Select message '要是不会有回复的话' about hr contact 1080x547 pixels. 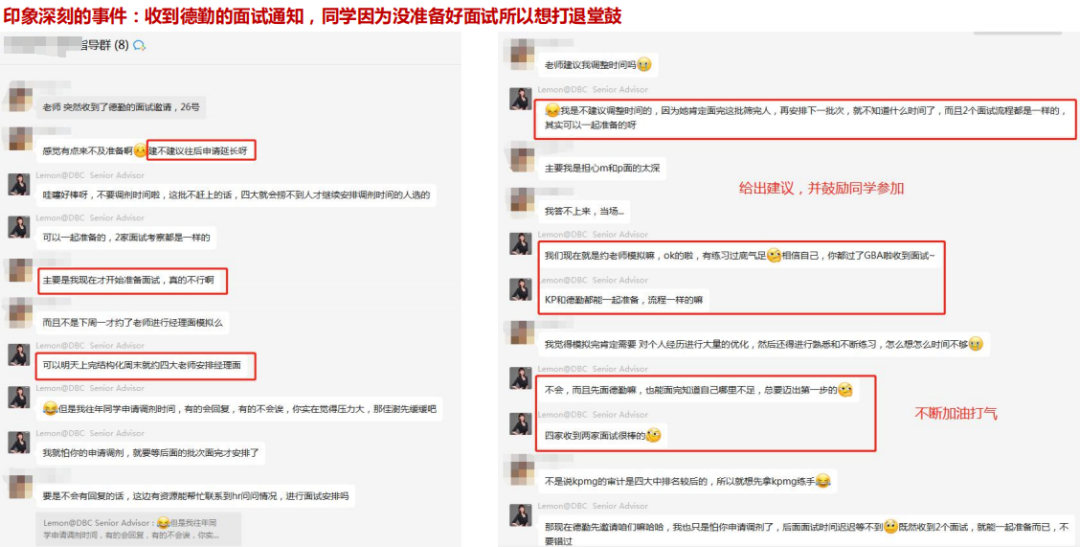point(196,495)
